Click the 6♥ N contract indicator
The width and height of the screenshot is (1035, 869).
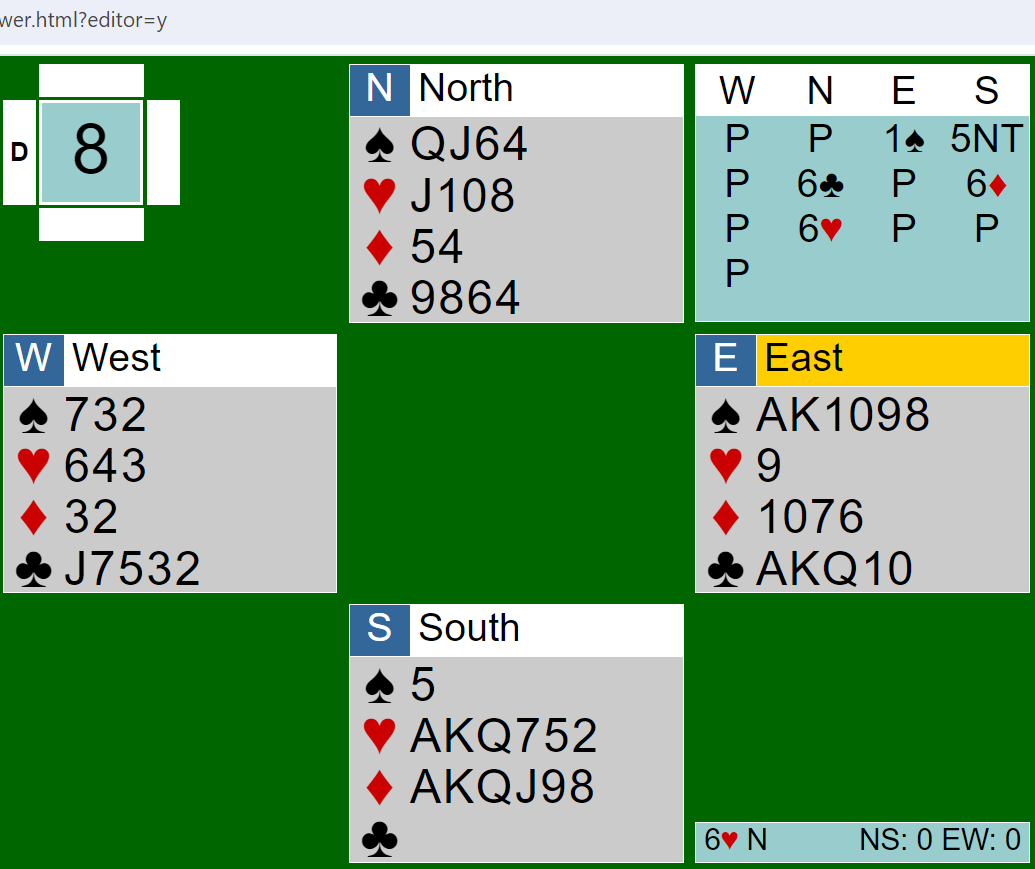[736, 841]
